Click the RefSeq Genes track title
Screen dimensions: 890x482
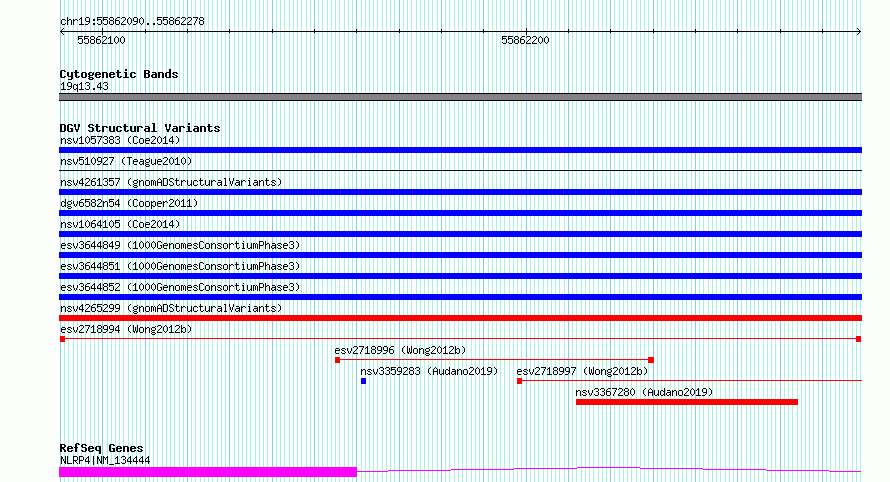pyautogui.click(x=101, y=449)
